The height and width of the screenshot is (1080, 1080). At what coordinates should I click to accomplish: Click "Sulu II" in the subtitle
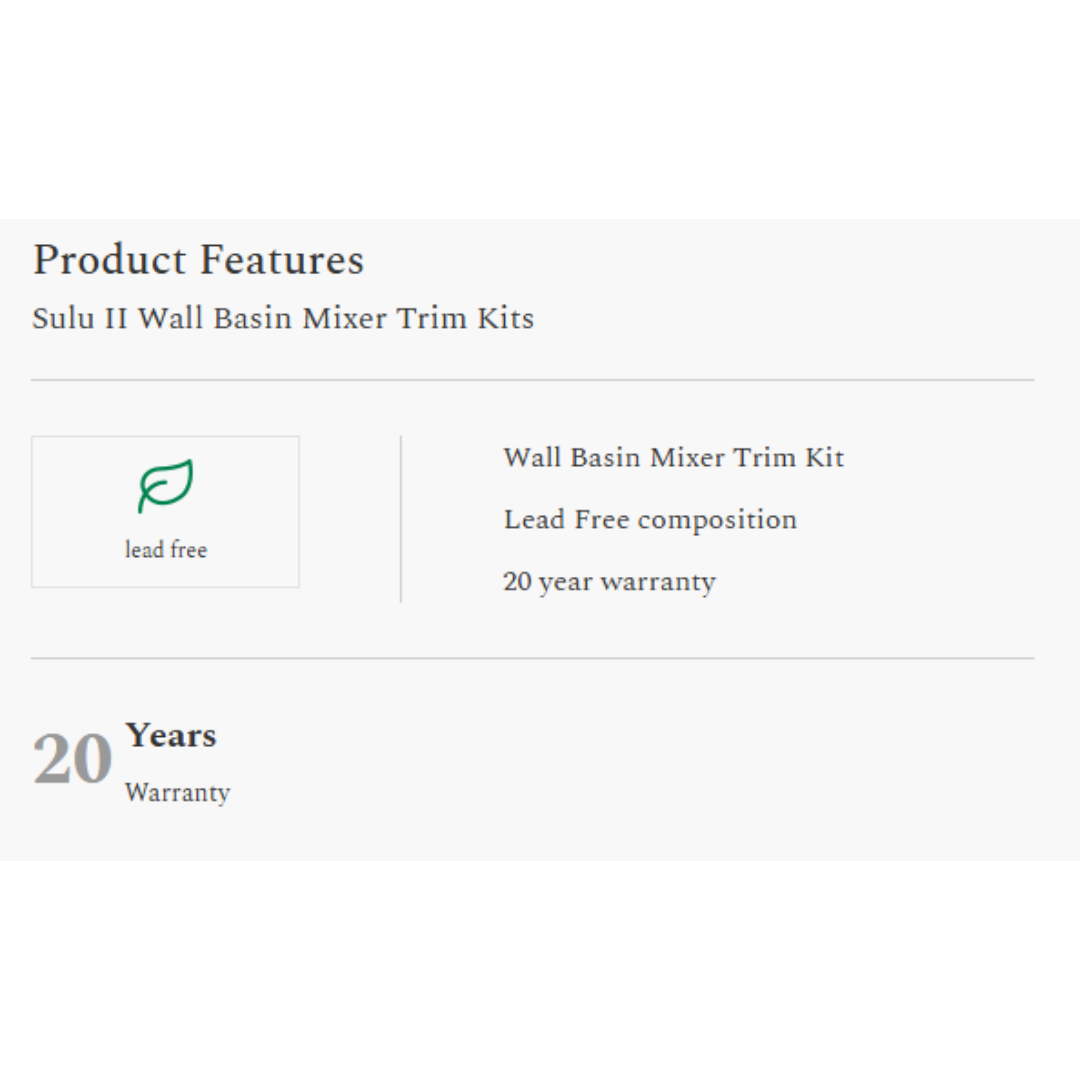tap(79, 318)
